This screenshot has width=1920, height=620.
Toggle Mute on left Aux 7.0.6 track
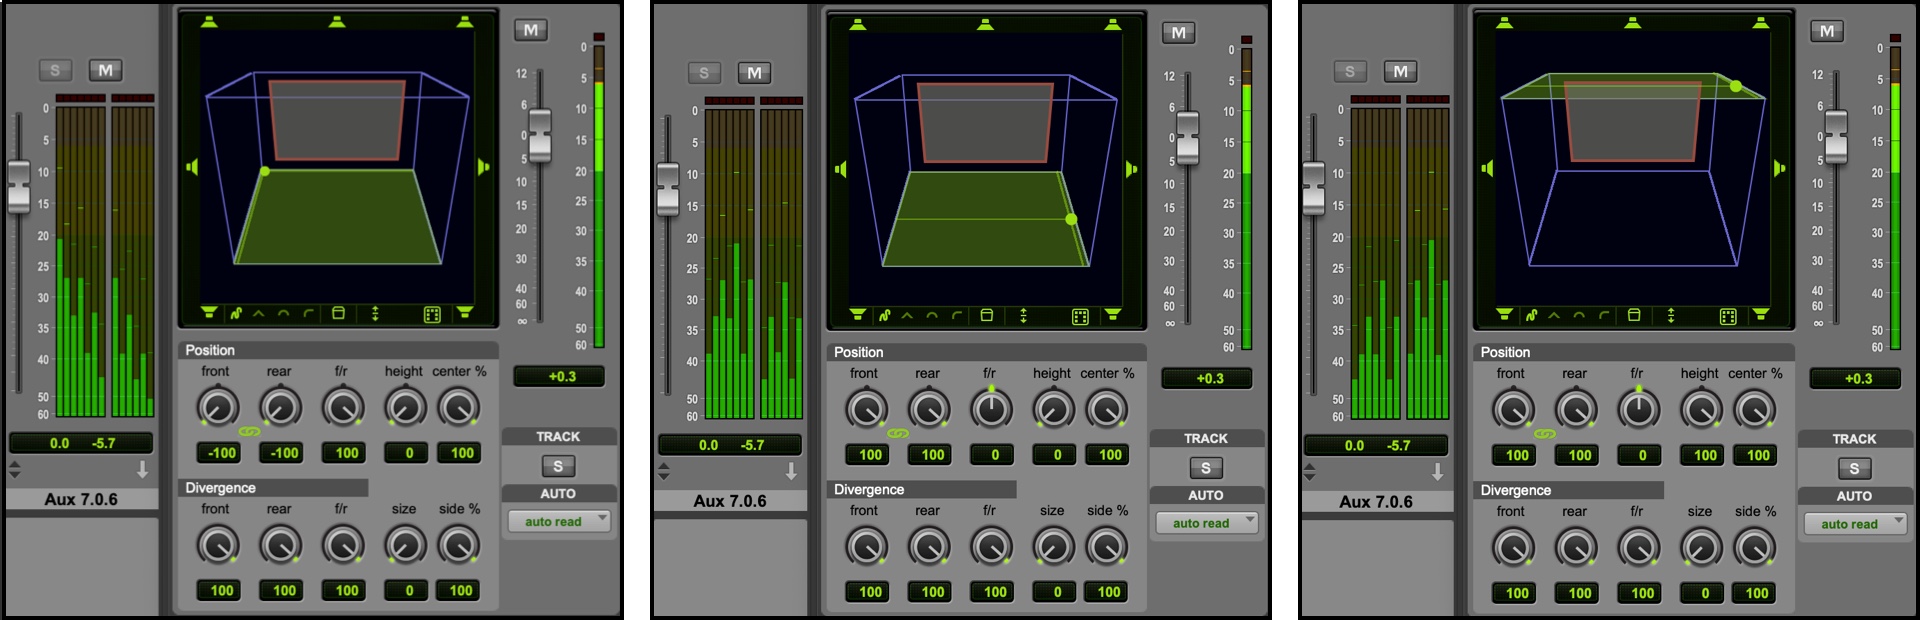pyautogui.click(x=105, y=70)
